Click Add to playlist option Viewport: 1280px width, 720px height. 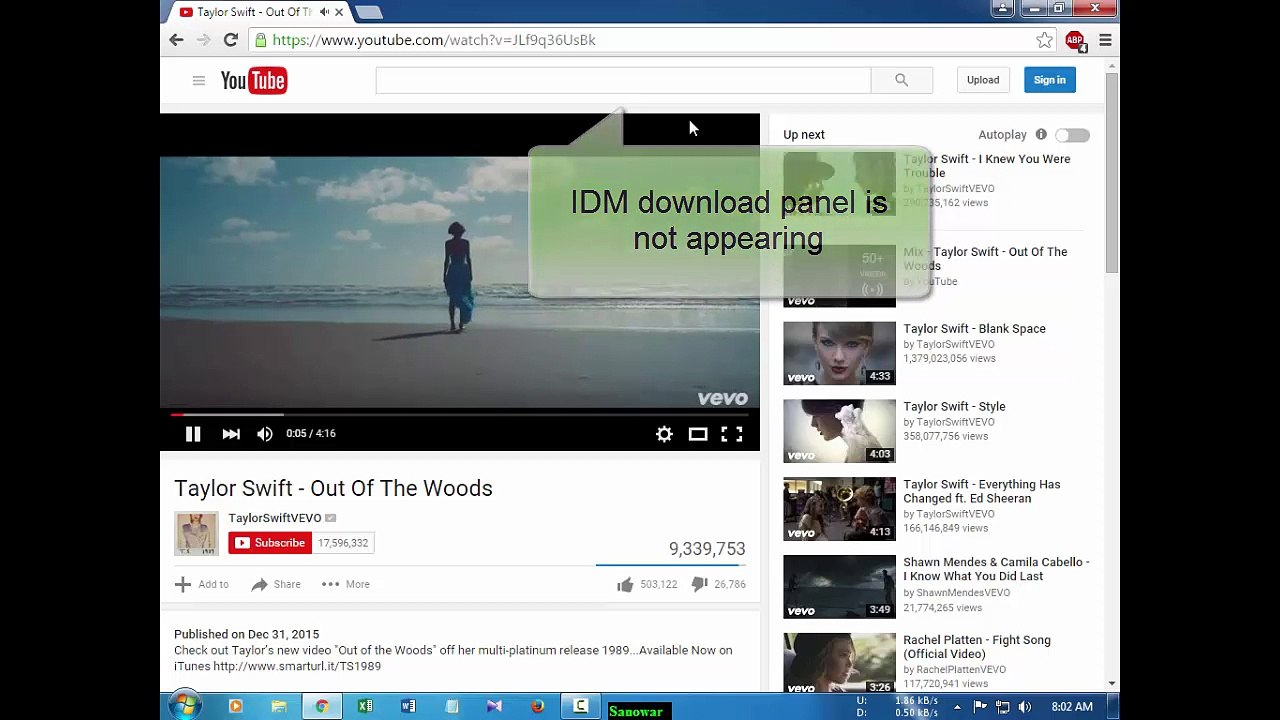[x=202, y=584]
